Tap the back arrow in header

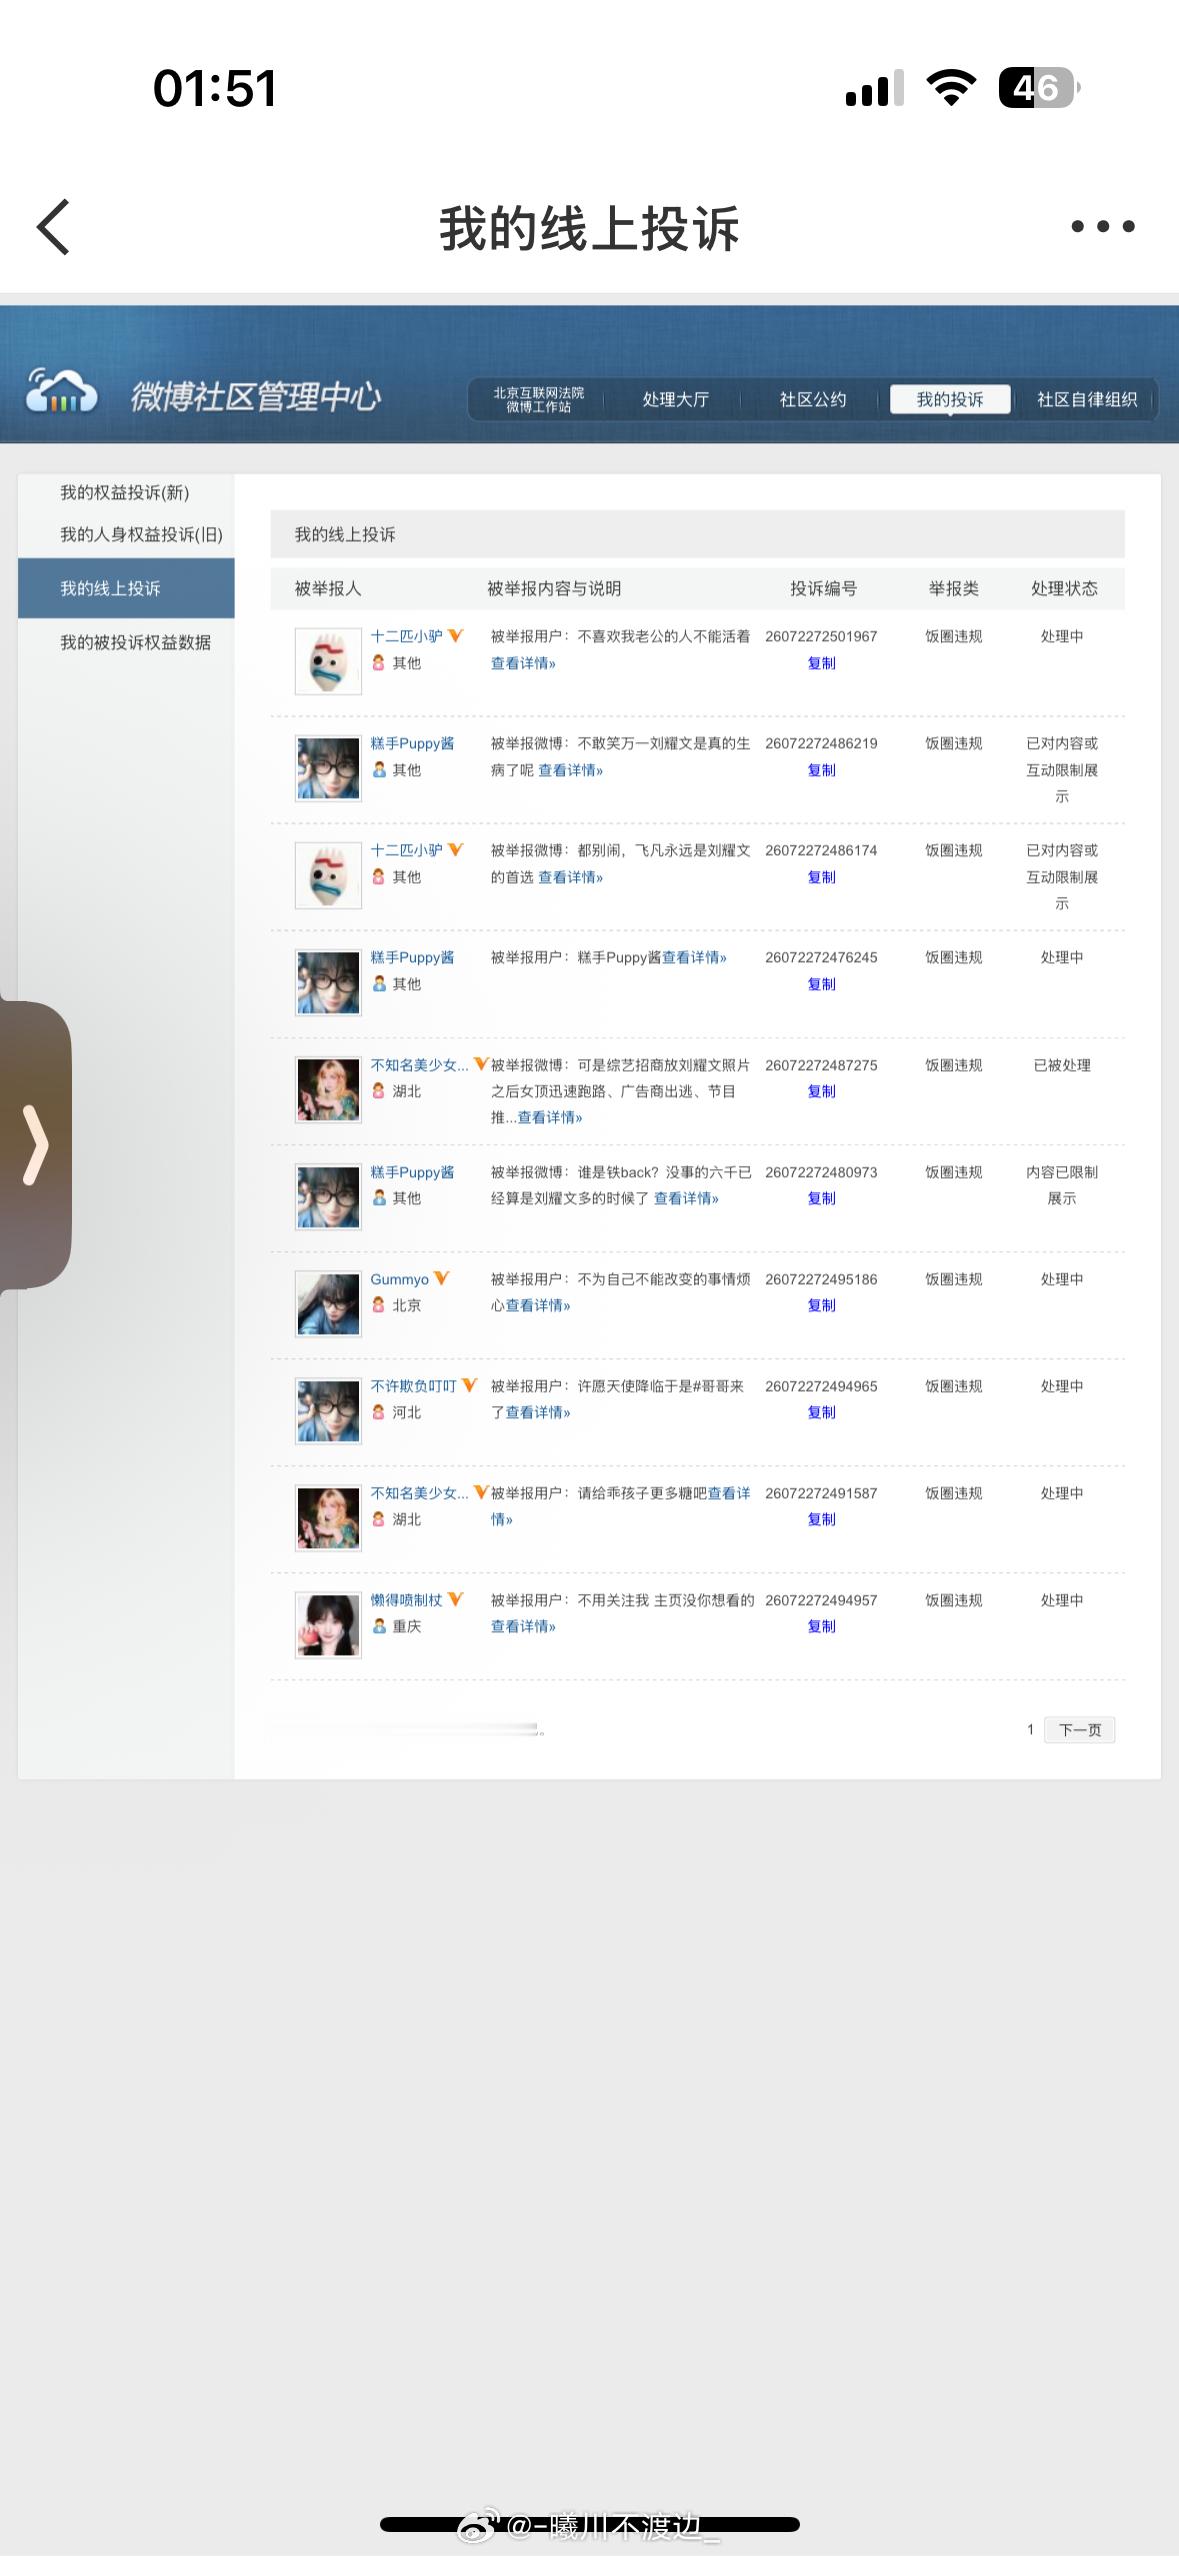[x=53, y=227]
